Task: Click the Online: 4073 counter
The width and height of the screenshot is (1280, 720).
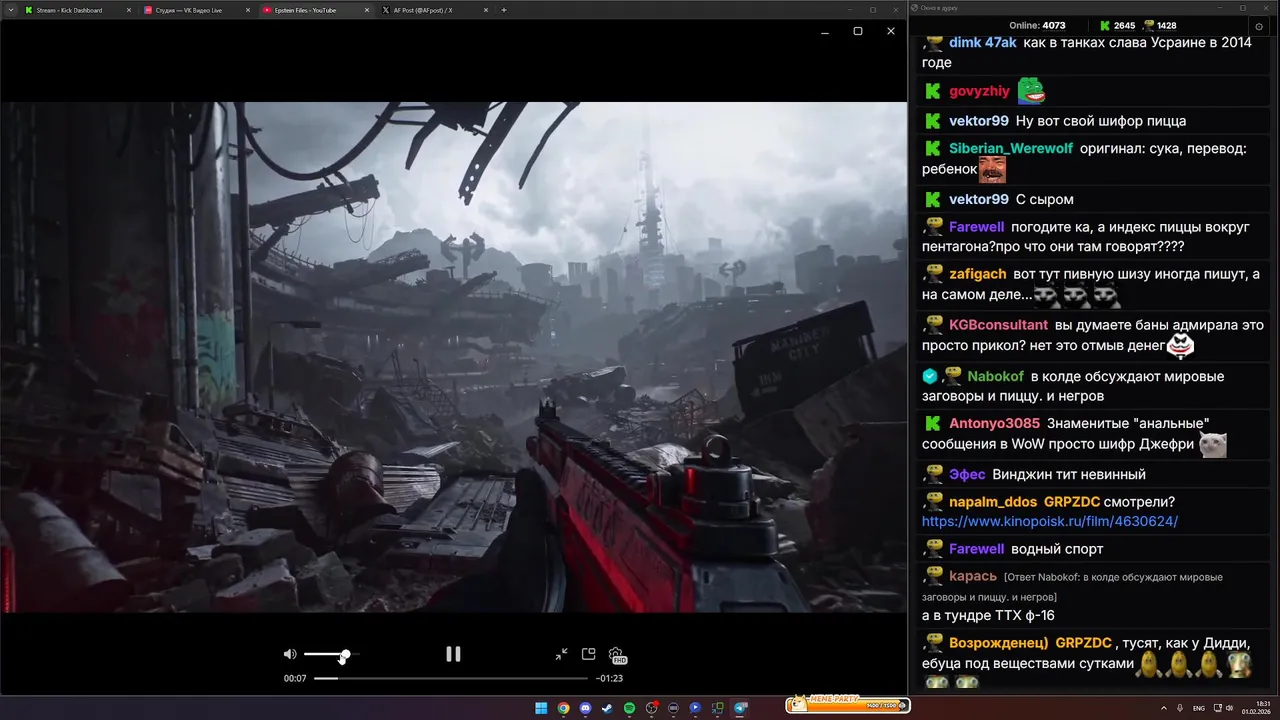Action: pyautogui.click(x=1037, y=25)
